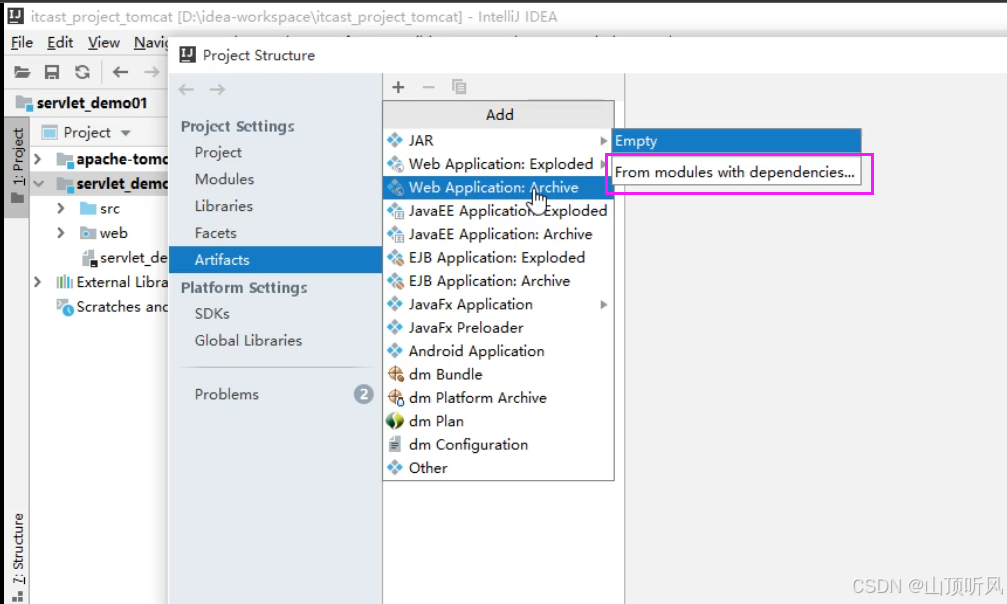Choose EJB Application: Exploded
The image size is (1007, 604).
(x=498, y=258)
